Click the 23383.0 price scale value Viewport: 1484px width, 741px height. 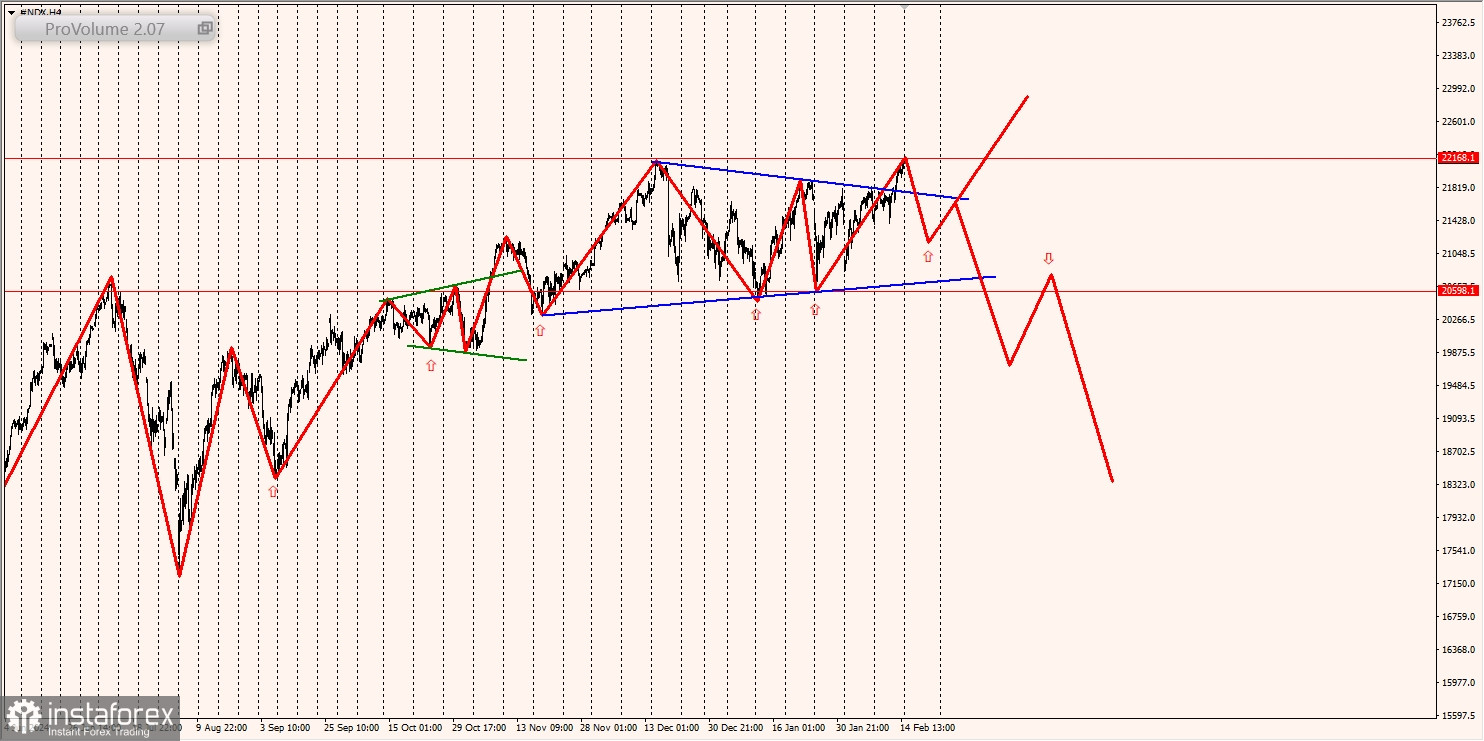1460,56
